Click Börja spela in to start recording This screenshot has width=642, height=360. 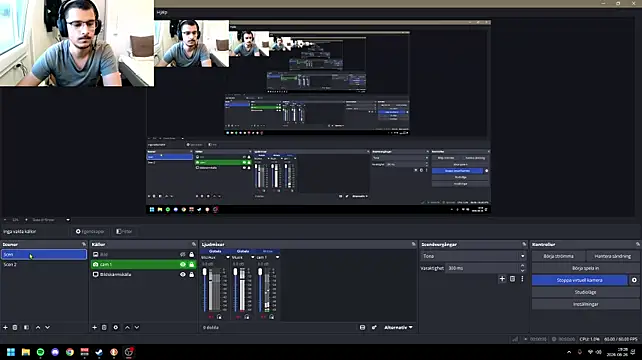click(x=585, y=268)
